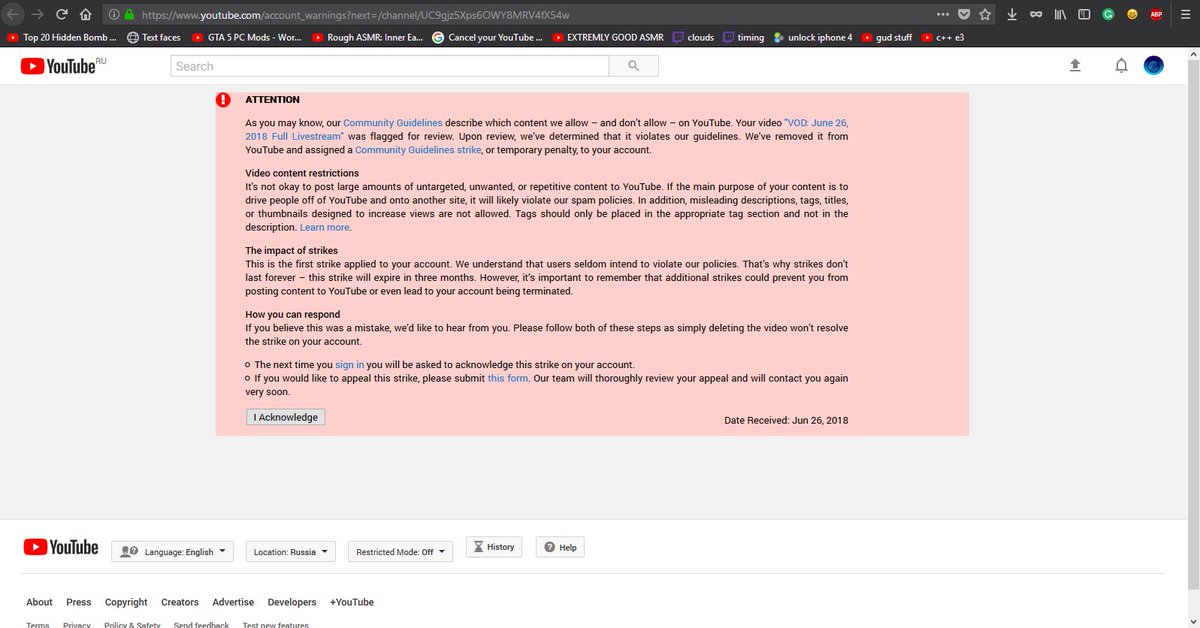Toggle the Firefox sidebar view
This screenshot has height=628, width=1200.
pos(1083,15)
